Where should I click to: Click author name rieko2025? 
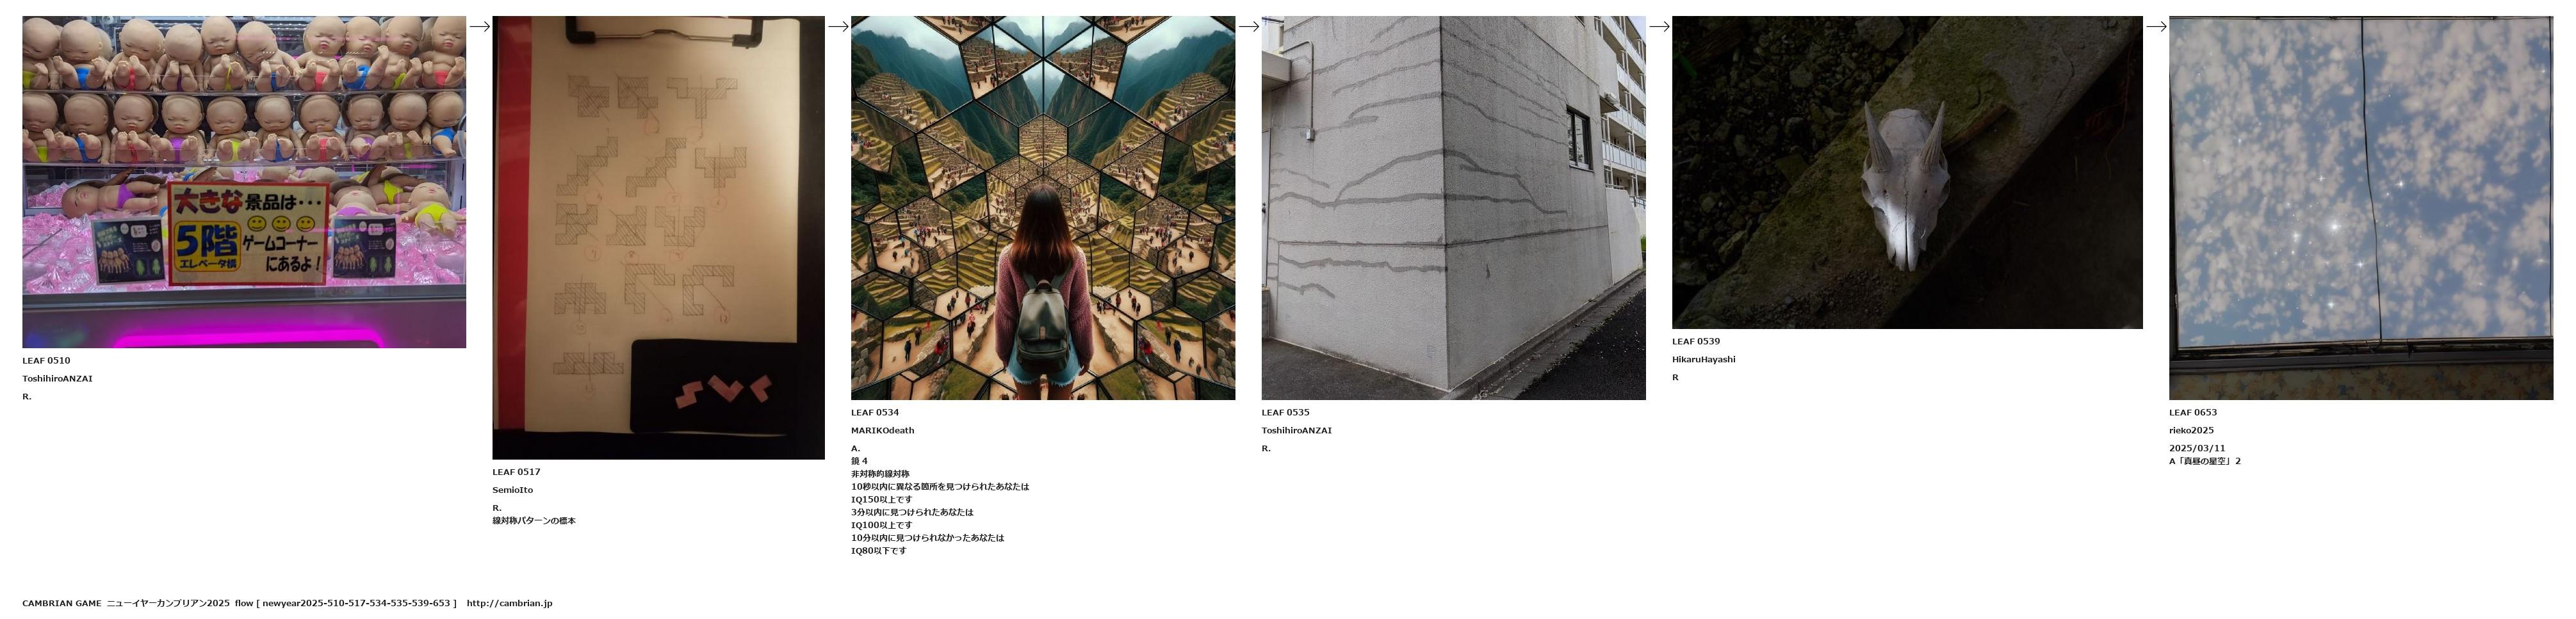(x=2192, y=431)
